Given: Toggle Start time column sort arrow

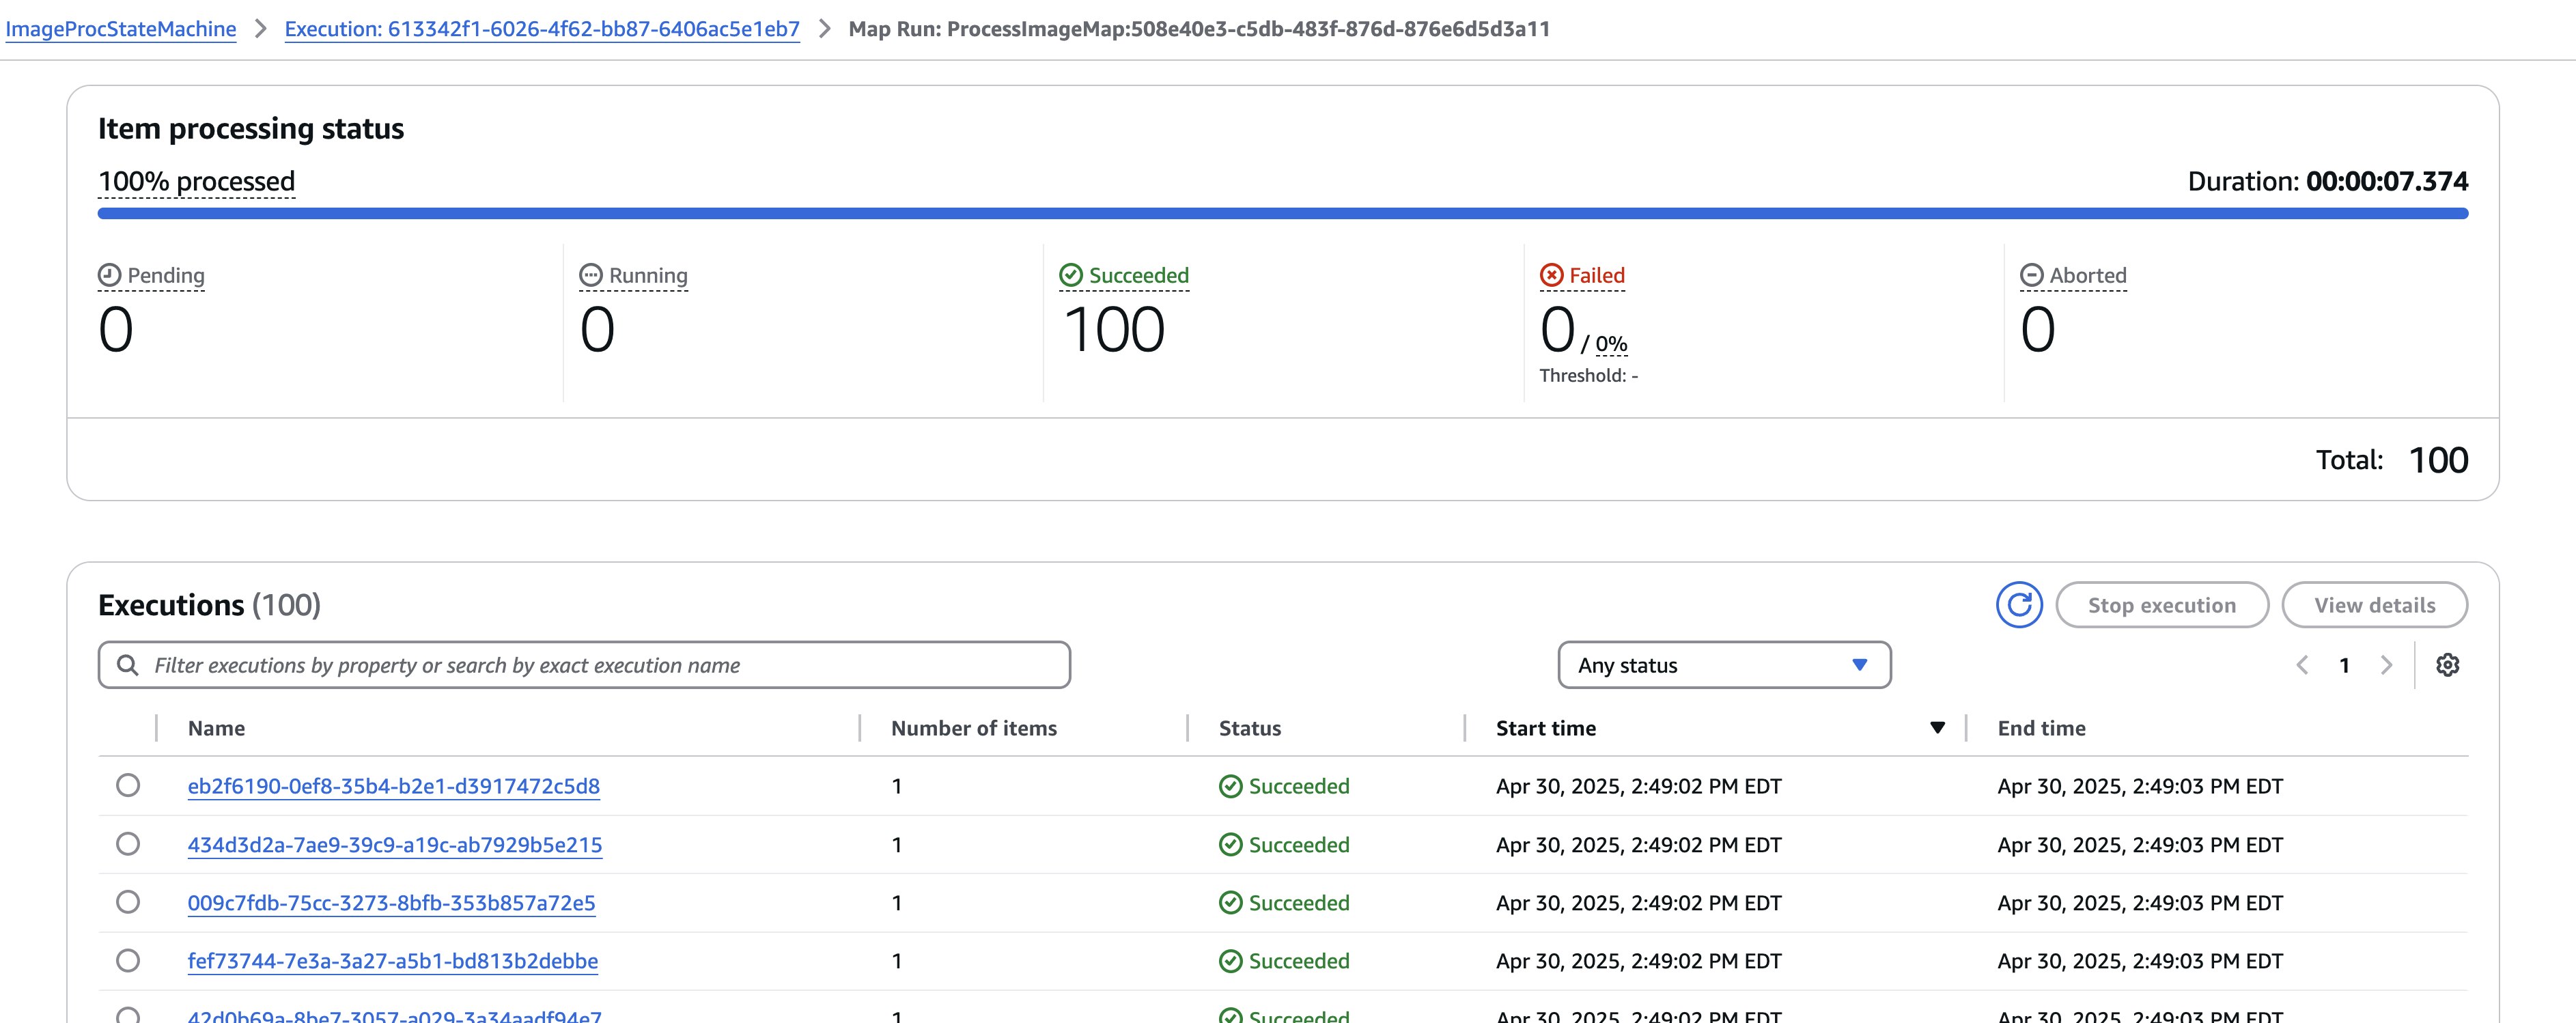Looking at the screenshot, I should [1937, 728].
